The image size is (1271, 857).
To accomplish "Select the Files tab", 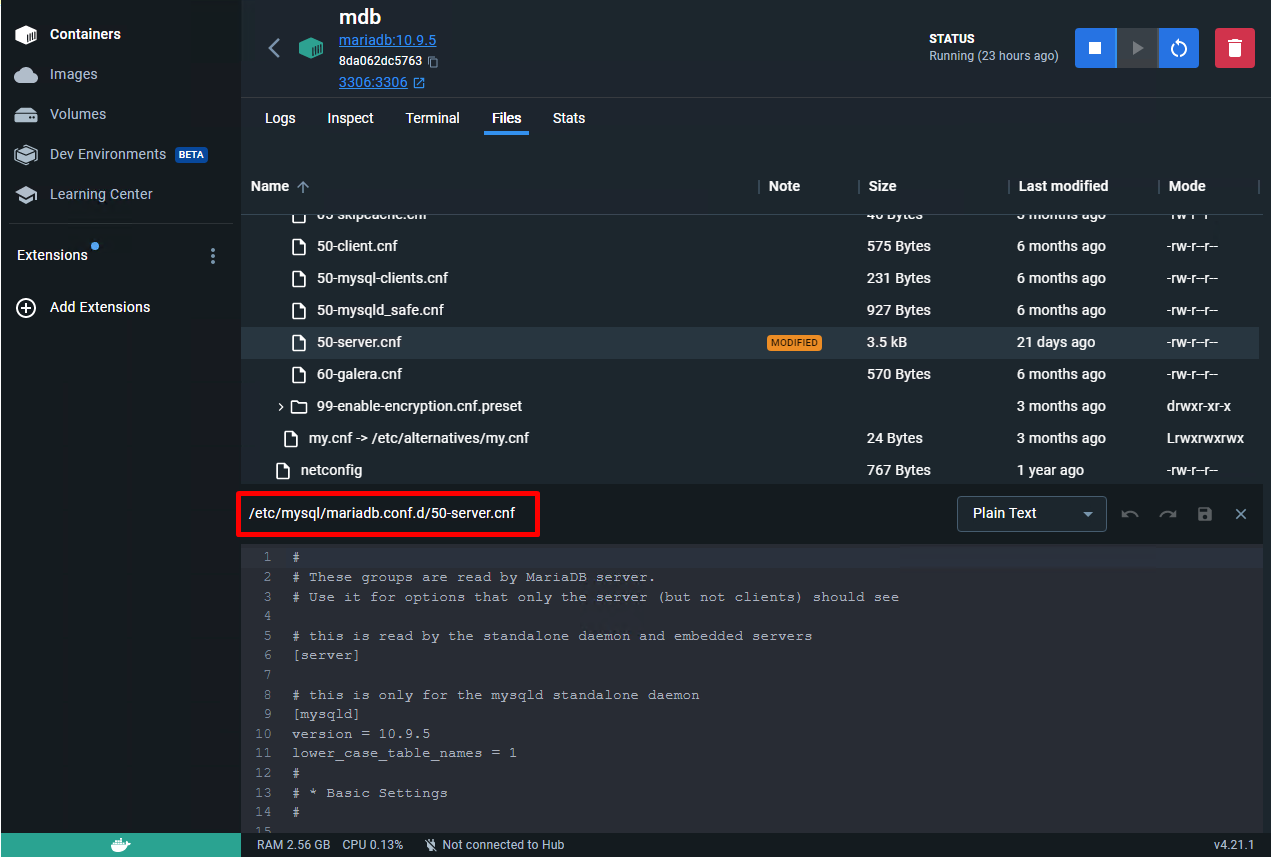I will coord(507,118).
